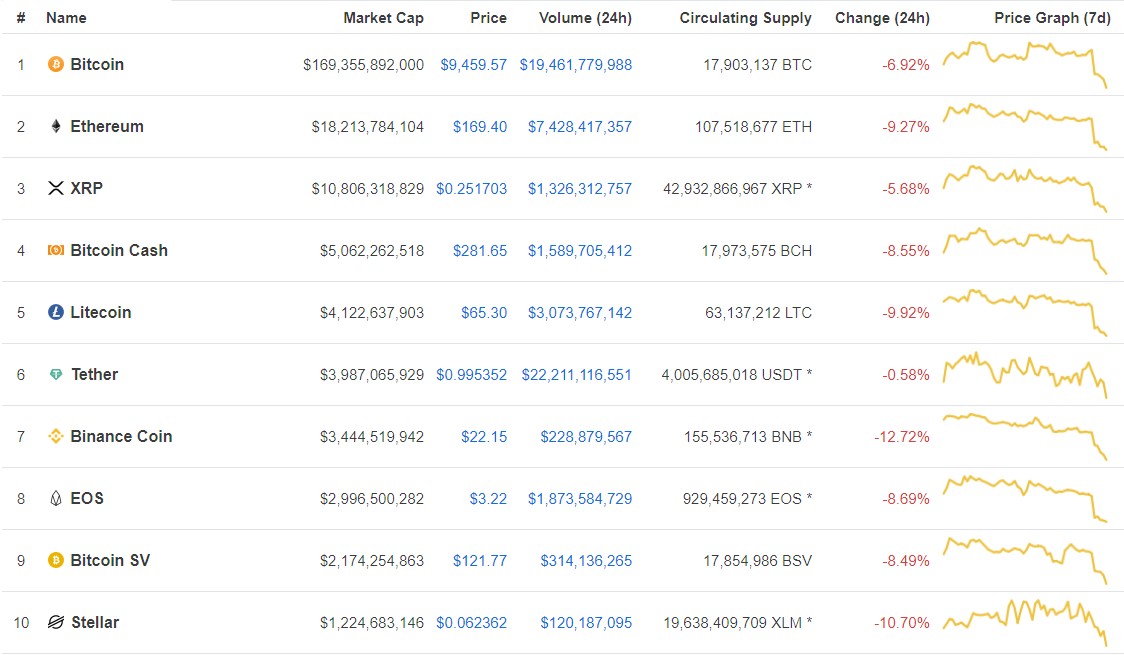
Task: Sort by the Circulating Supply column header
Action: point(746,18)
